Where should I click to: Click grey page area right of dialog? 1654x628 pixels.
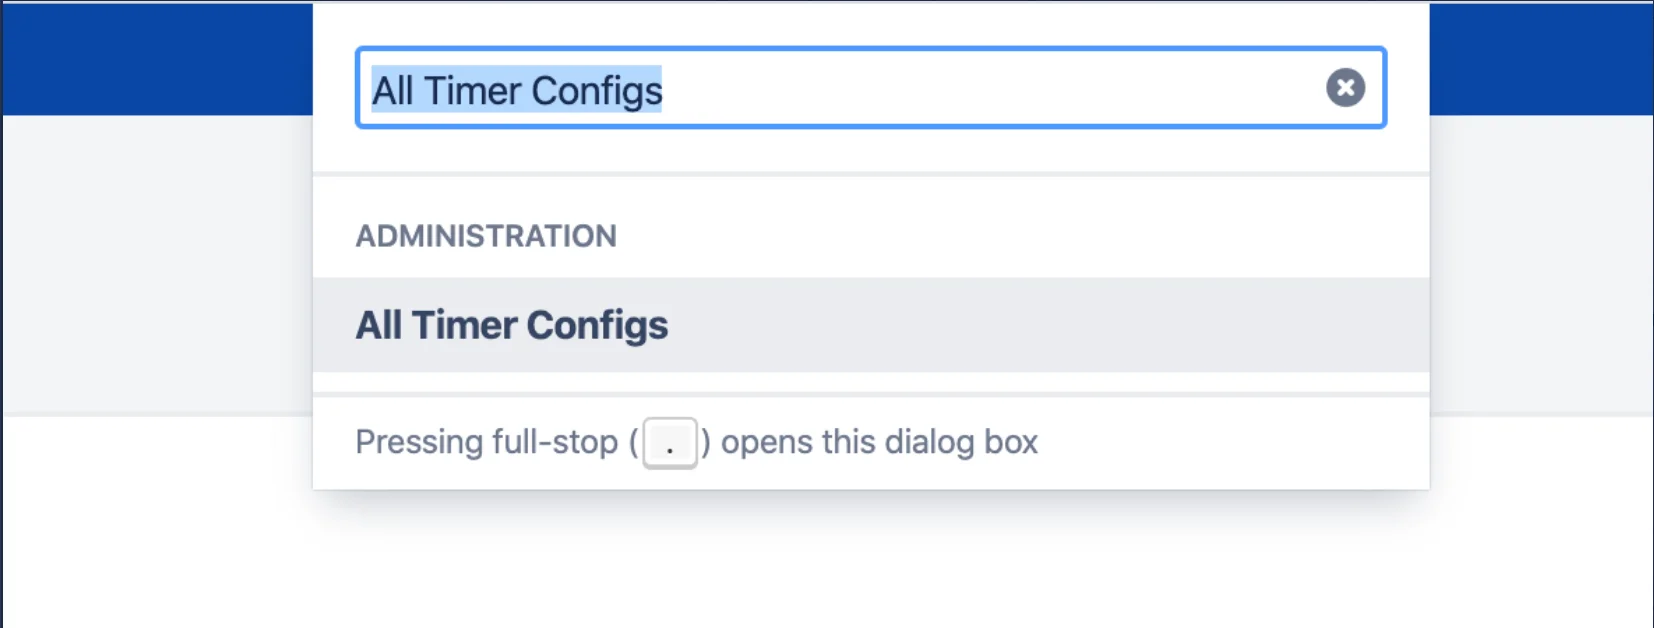point(1541,264)
